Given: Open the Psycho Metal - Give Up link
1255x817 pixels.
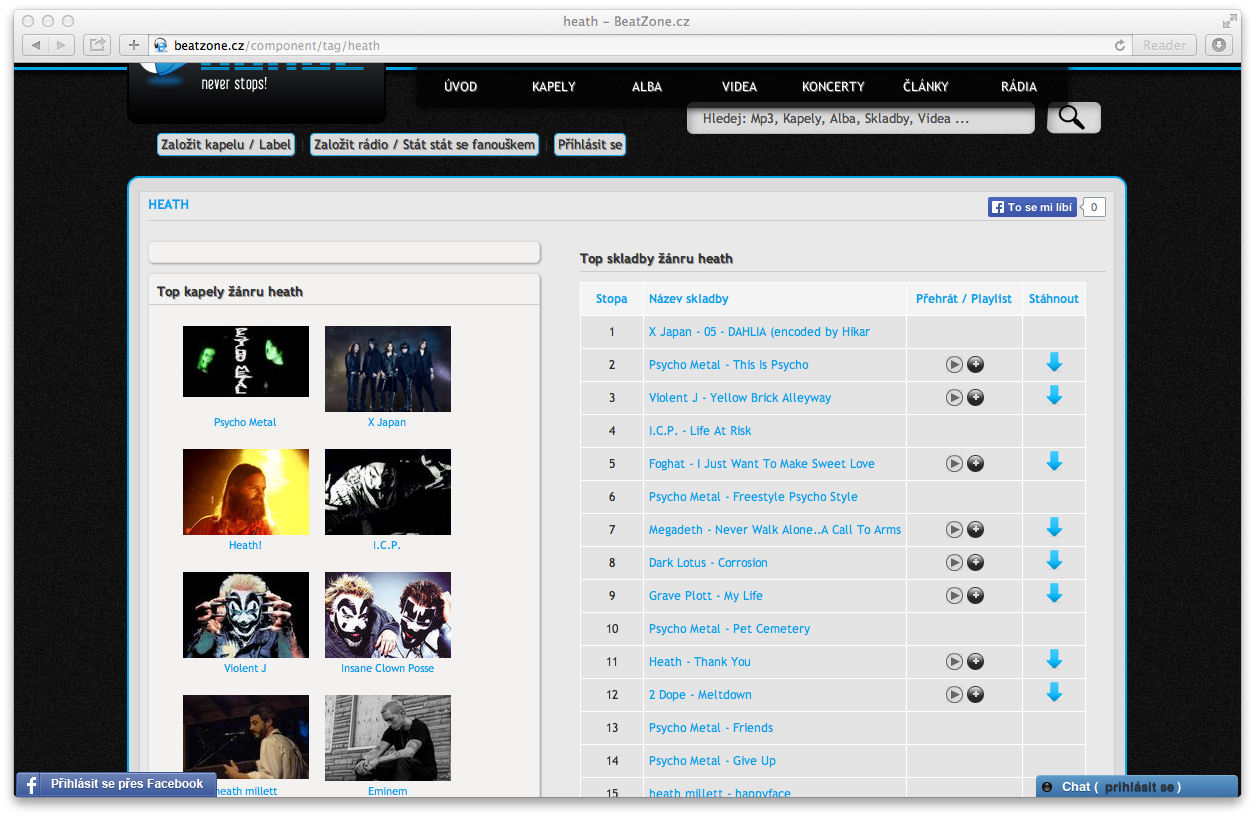Looking at the screenshot, I should [x=712, y=761].
